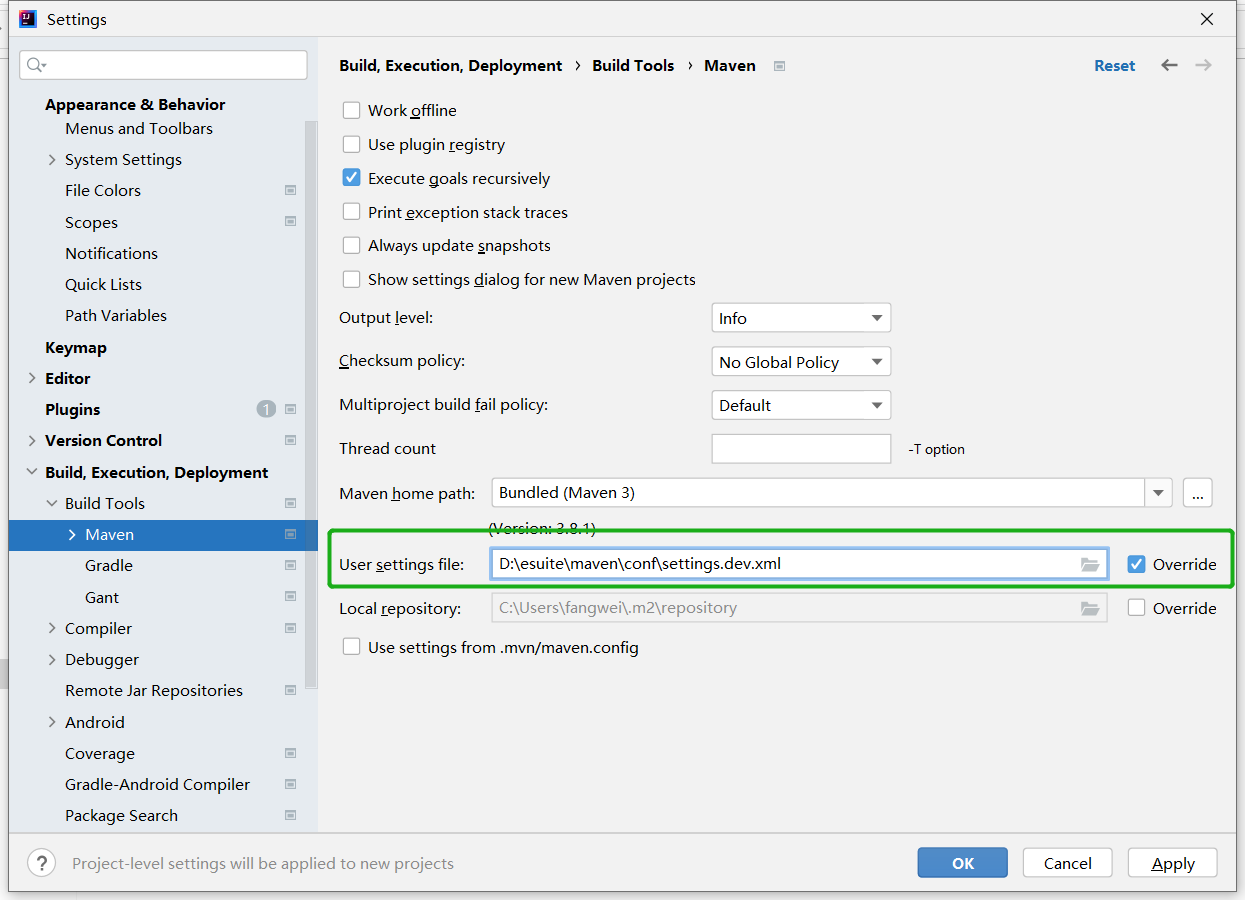Enable Use plugin registry checkbox
Screen dimensions: 1245x900
(351, 144)
